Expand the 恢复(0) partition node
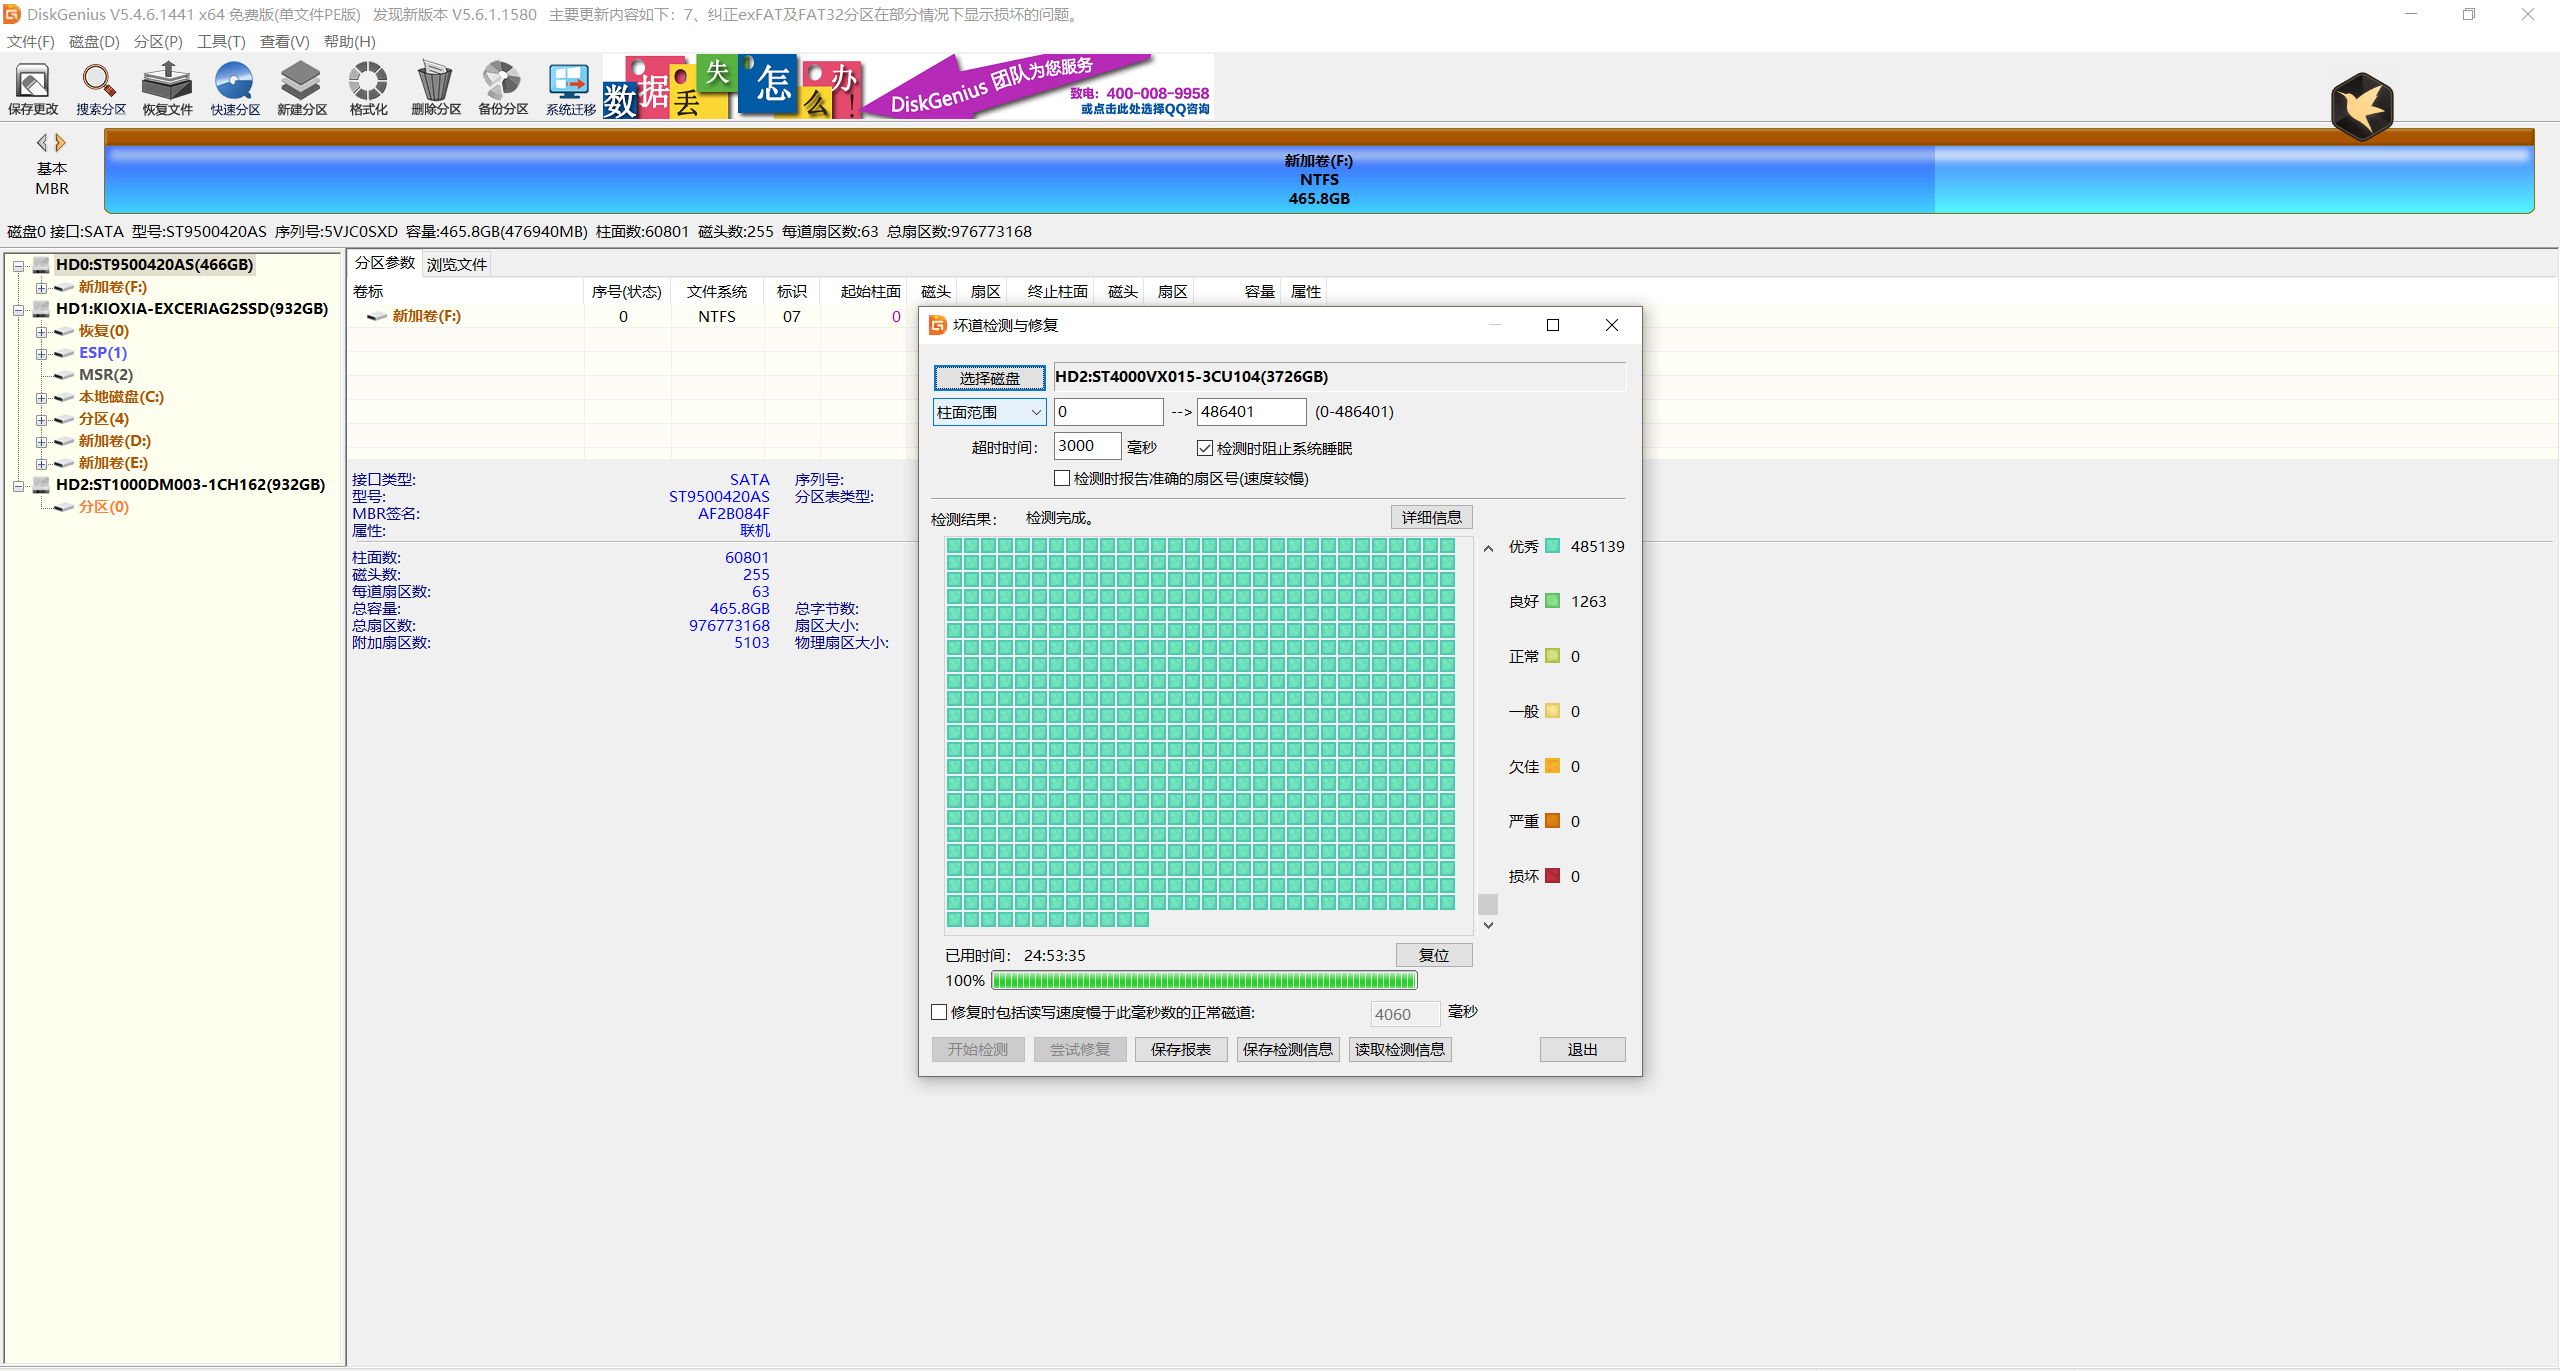 click(x=41, y=332)
